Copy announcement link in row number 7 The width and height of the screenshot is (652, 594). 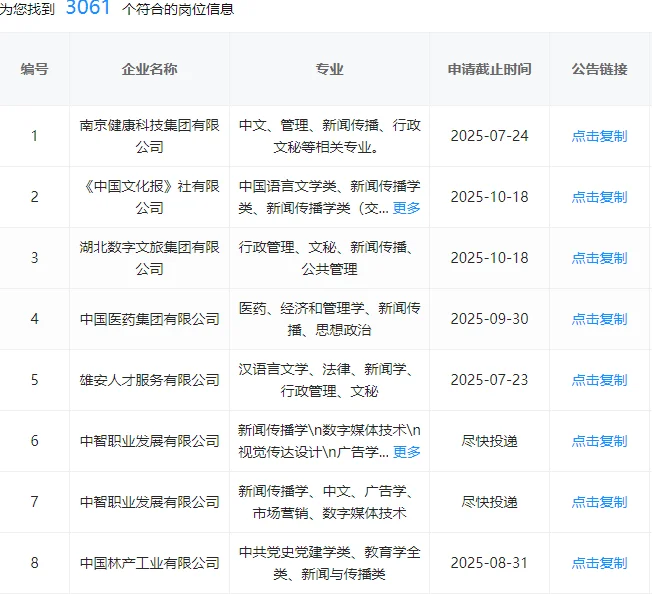[x=599, y=502]
